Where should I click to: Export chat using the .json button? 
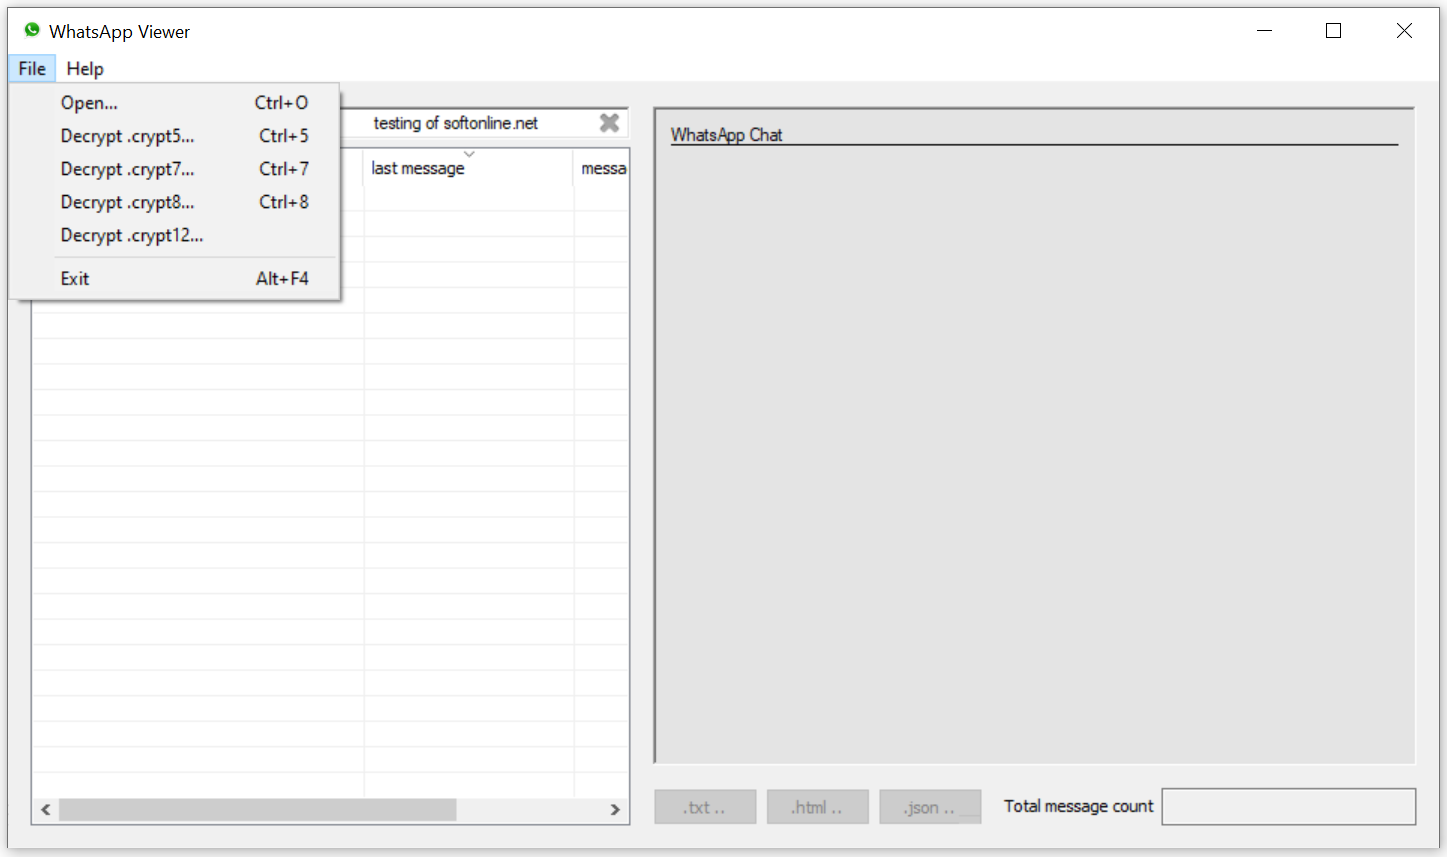tap(930, 807)
